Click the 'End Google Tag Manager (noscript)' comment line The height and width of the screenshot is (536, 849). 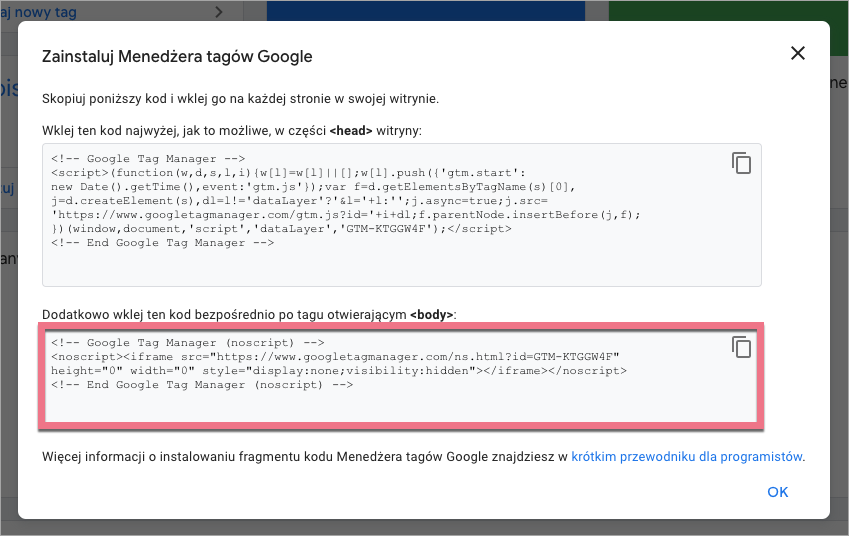pos(202,384)
